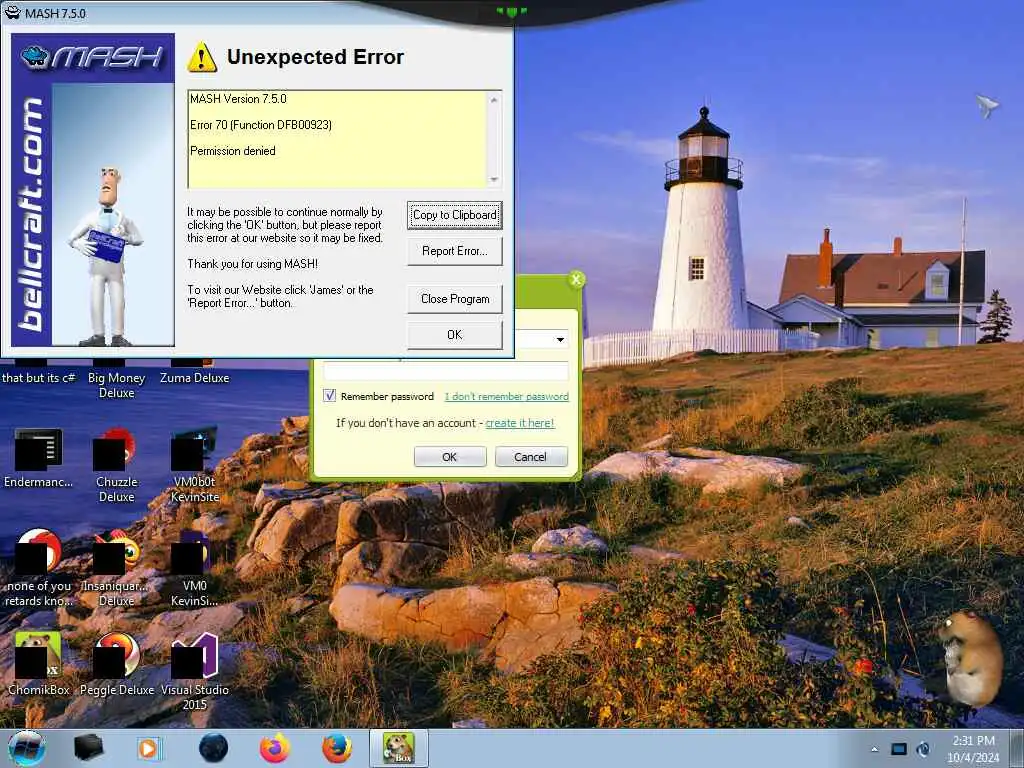Screen dimensions: 1024x768
Task: Toggle the Remember password checkbox
Action: click(330, 396)
